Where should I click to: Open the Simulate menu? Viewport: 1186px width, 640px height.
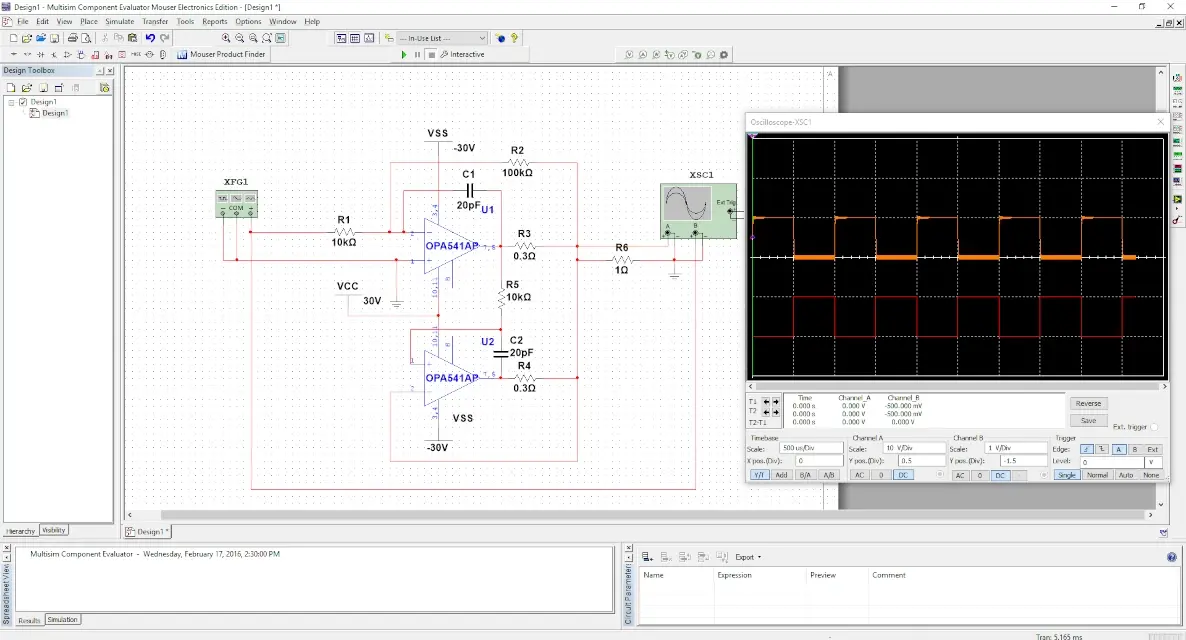(119, 21)
